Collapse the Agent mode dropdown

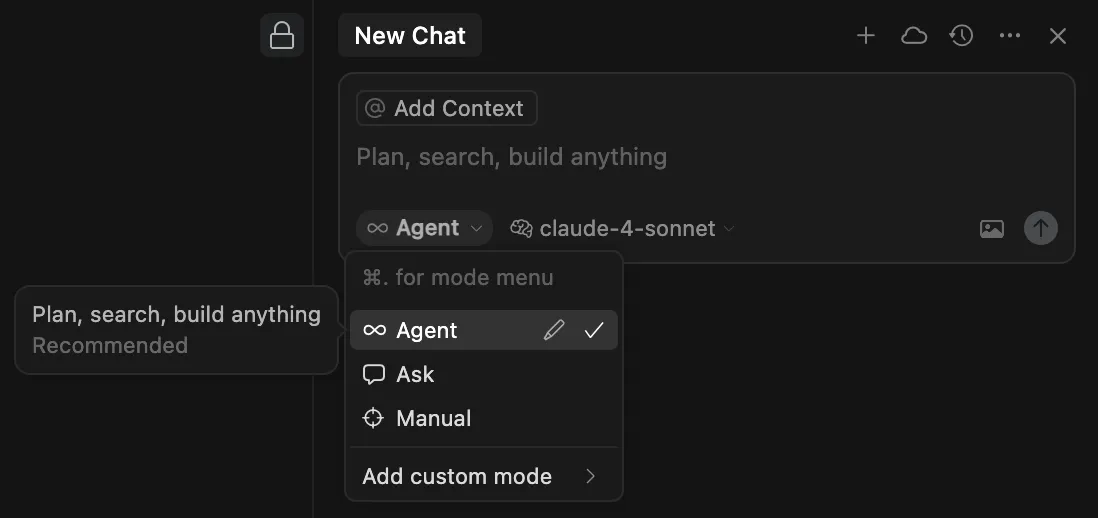click(x=424, y=228)
